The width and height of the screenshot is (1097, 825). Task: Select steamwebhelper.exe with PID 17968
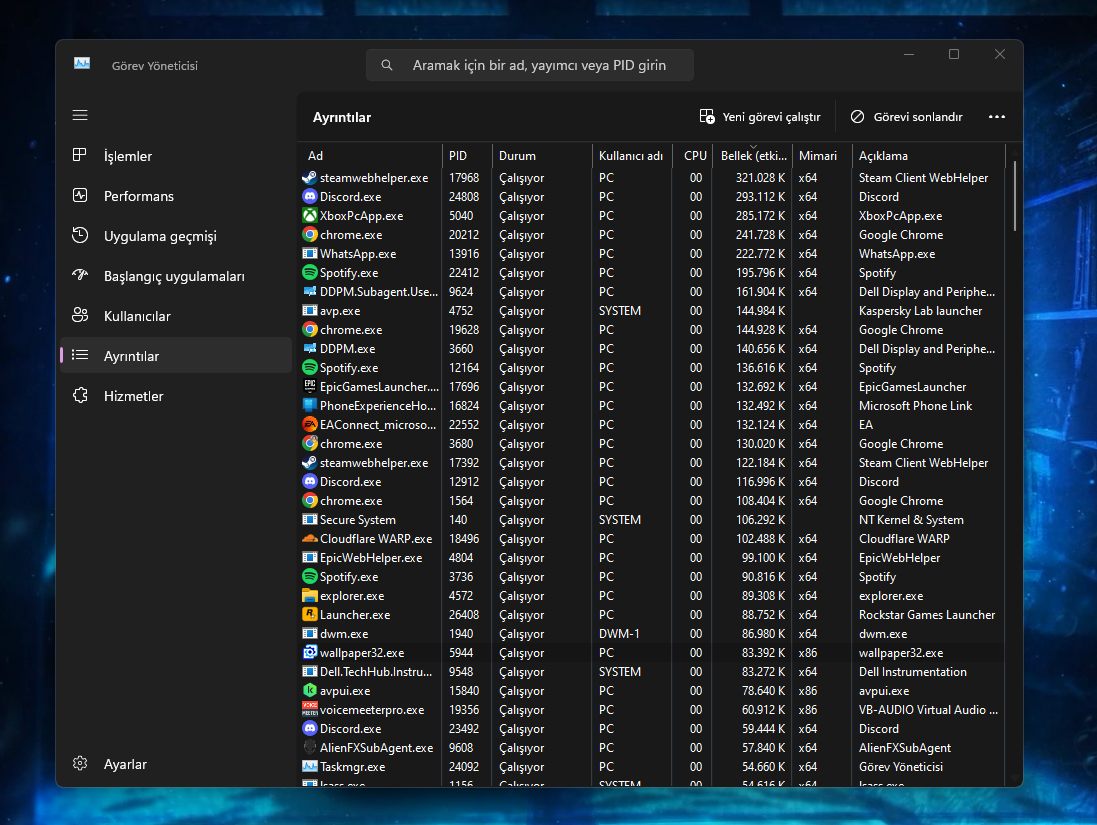pyautogui.click(x=373, y=178)
